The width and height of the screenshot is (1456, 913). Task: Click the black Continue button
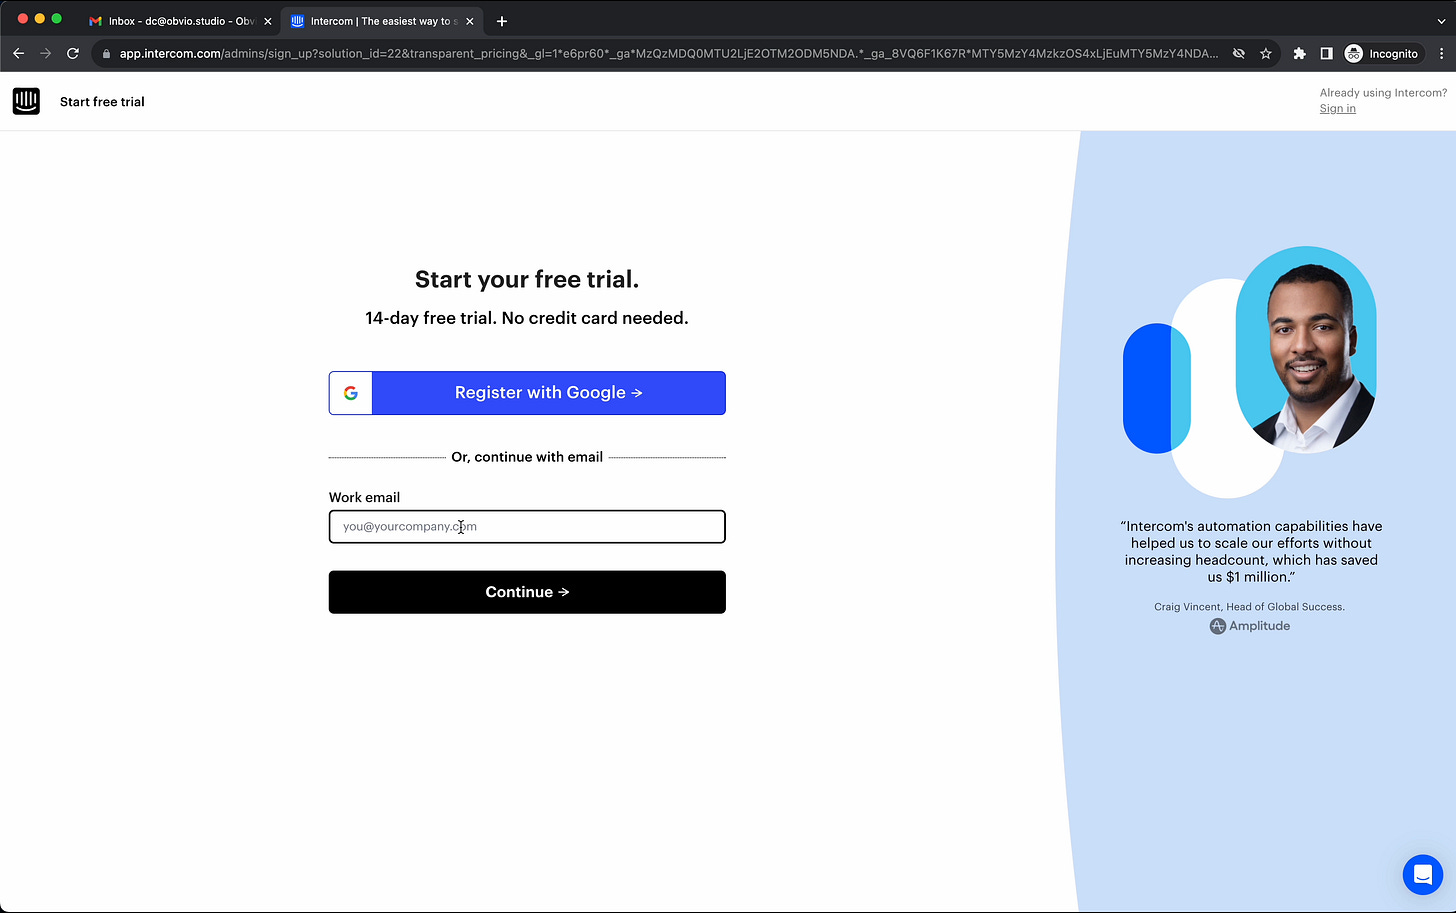coord(527,592)
